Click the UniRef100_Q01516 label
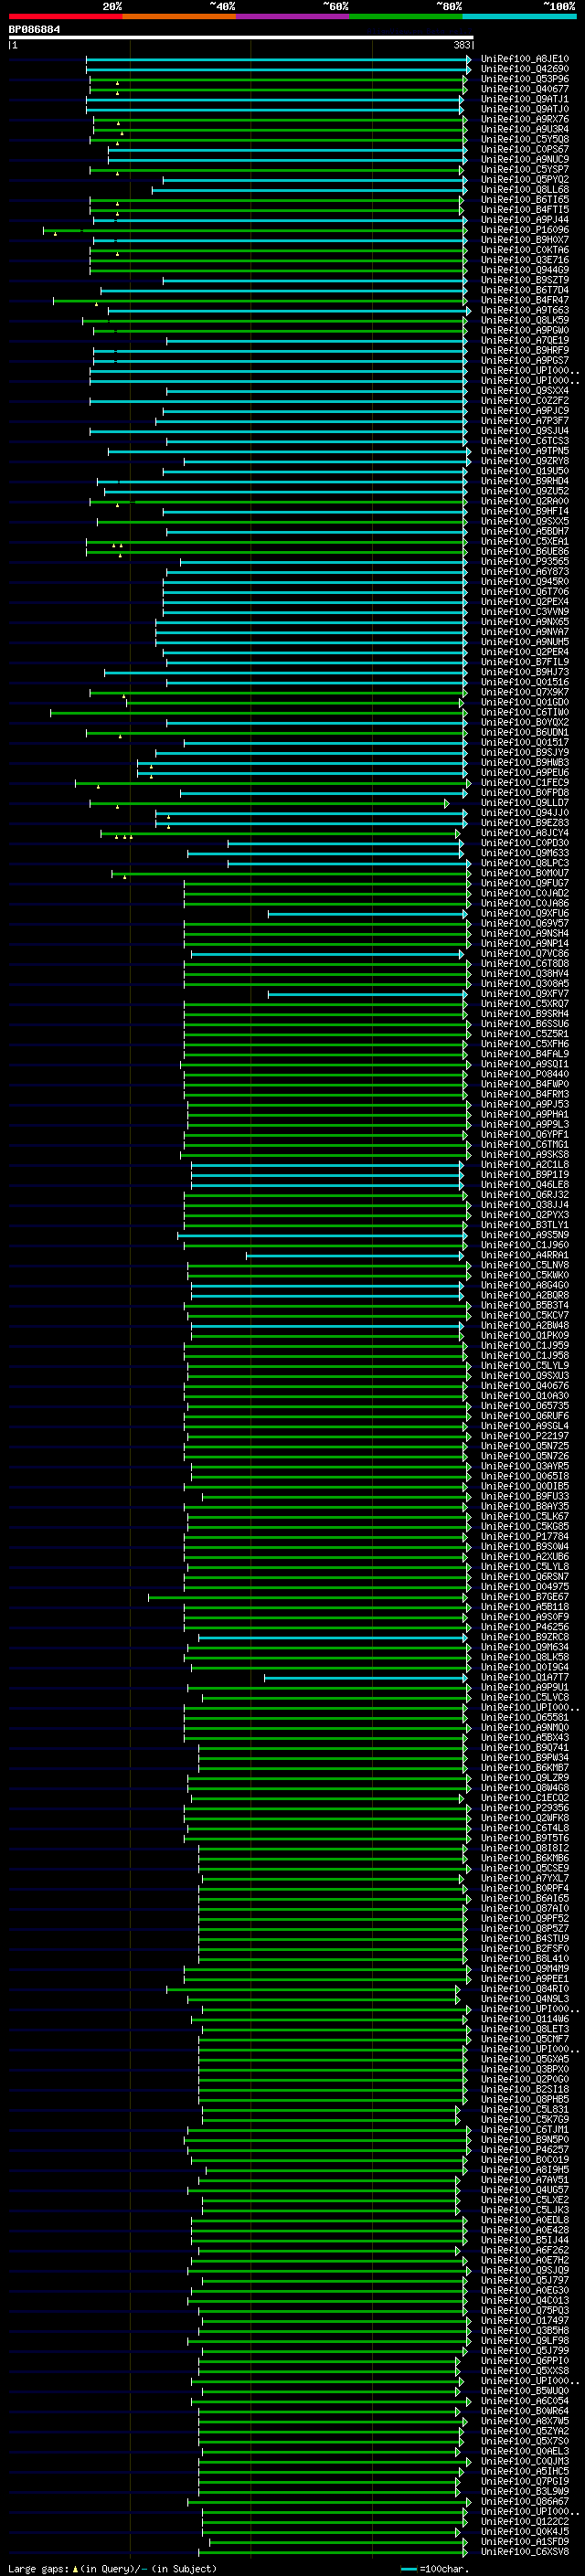 point(524,683)
